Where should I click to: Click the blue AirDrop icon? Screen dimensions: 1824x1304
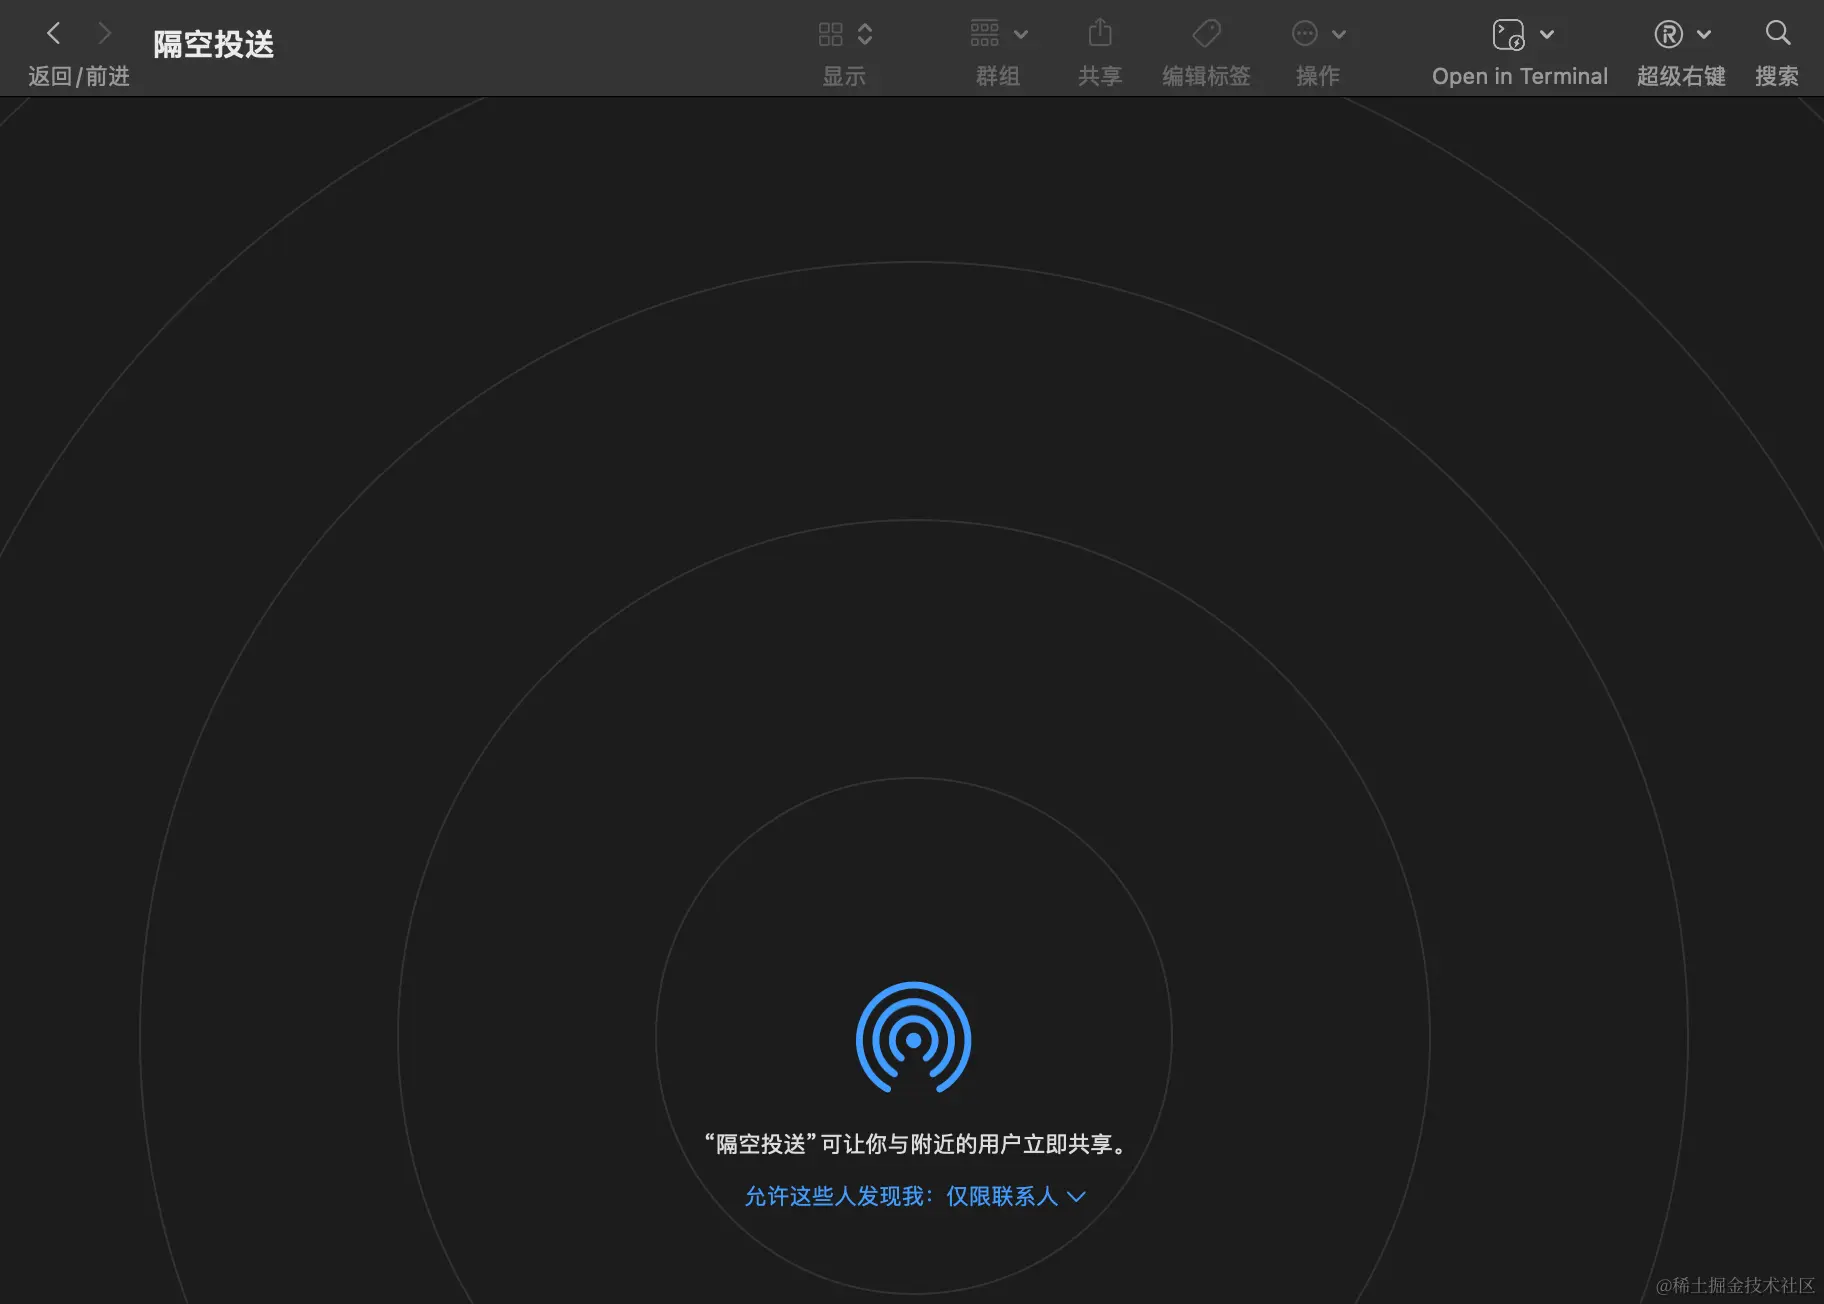pos(913,1038)
